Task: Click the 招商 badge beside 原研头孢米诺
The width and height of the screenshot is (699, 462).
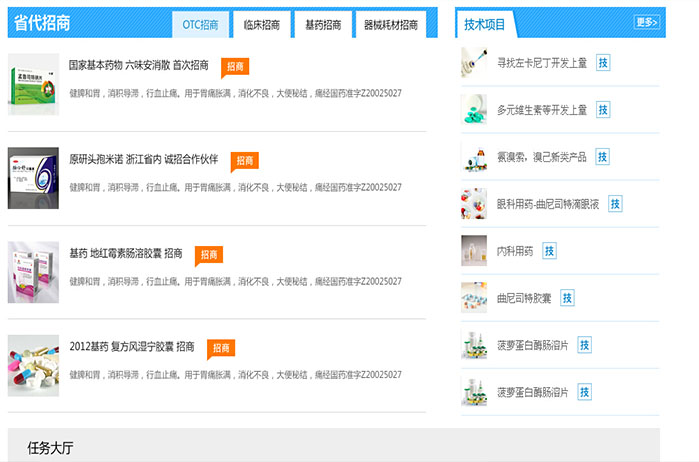Action: [245, 160]
